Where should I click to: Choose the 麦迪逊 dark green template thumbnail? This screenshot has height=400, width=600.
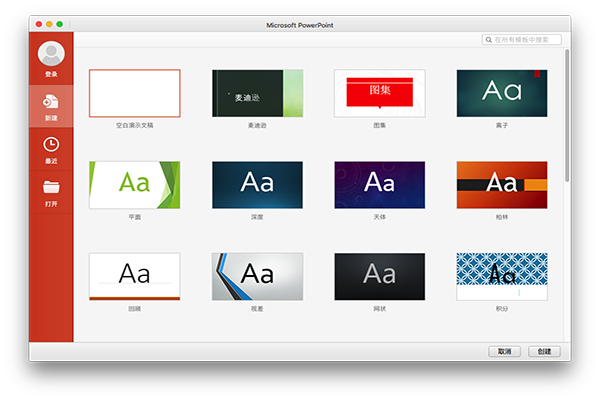(x=258, y=93)
